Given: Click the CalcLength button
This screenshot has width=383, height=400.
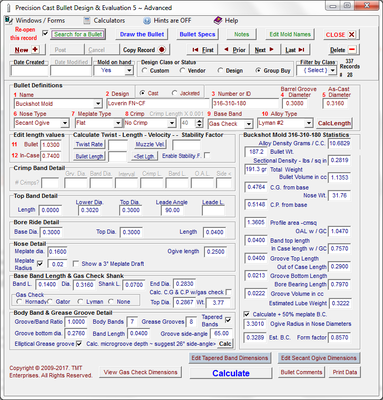Looking at the screenshot, I should [x=334, y=123].
